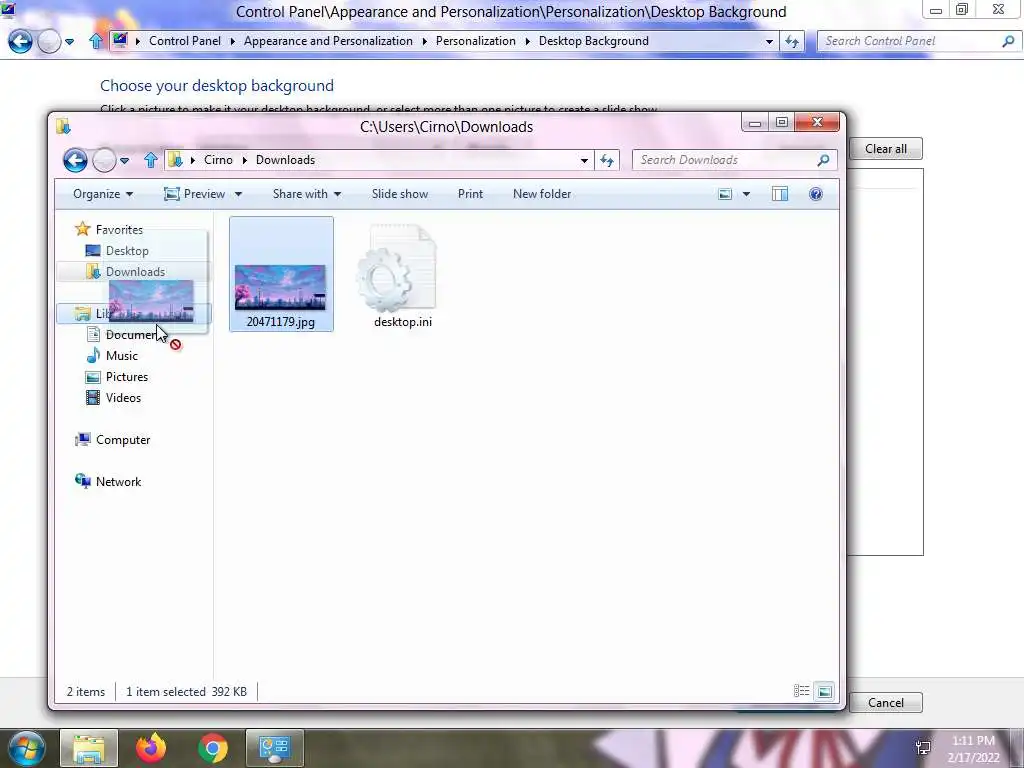Click the Clear all button
The height and width of the screenshot is (768, 1024).
pyautogui.click(x=886, y=149)
